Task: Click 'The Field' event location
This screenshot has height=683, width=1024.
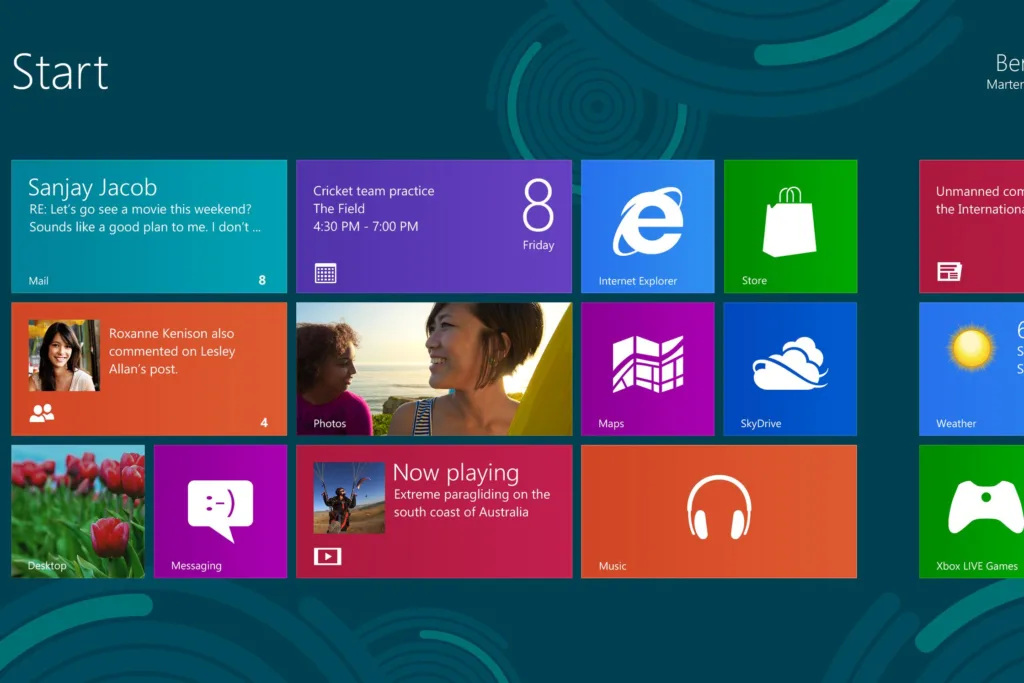Action: point(339,208)
